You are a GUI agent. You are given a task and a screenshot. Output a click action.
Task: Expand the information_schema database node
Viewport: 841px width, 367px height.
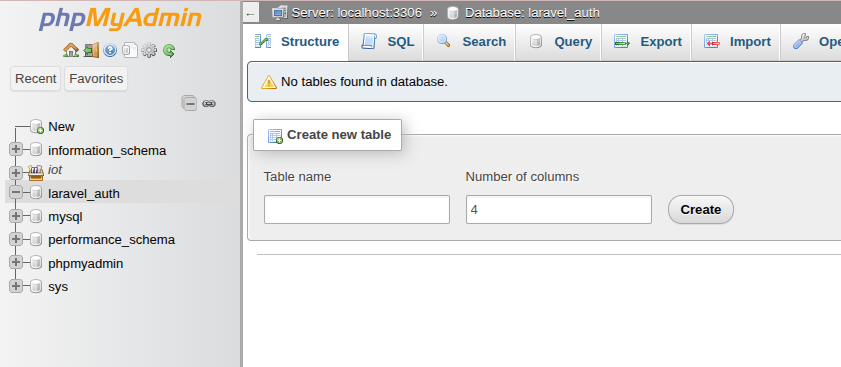[x=16, y=150]
